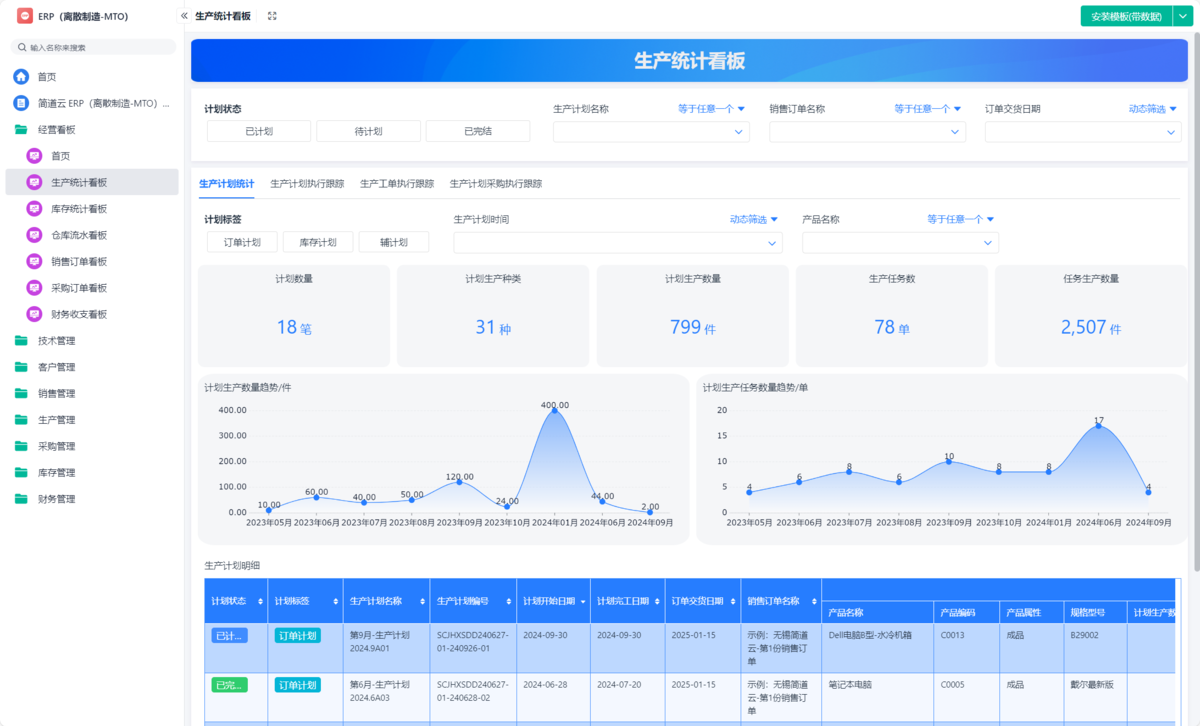Click the fullscreen icon beside 生产统计看板 title
Viewport: 1200px width, 726px height.
pos(272,16)
